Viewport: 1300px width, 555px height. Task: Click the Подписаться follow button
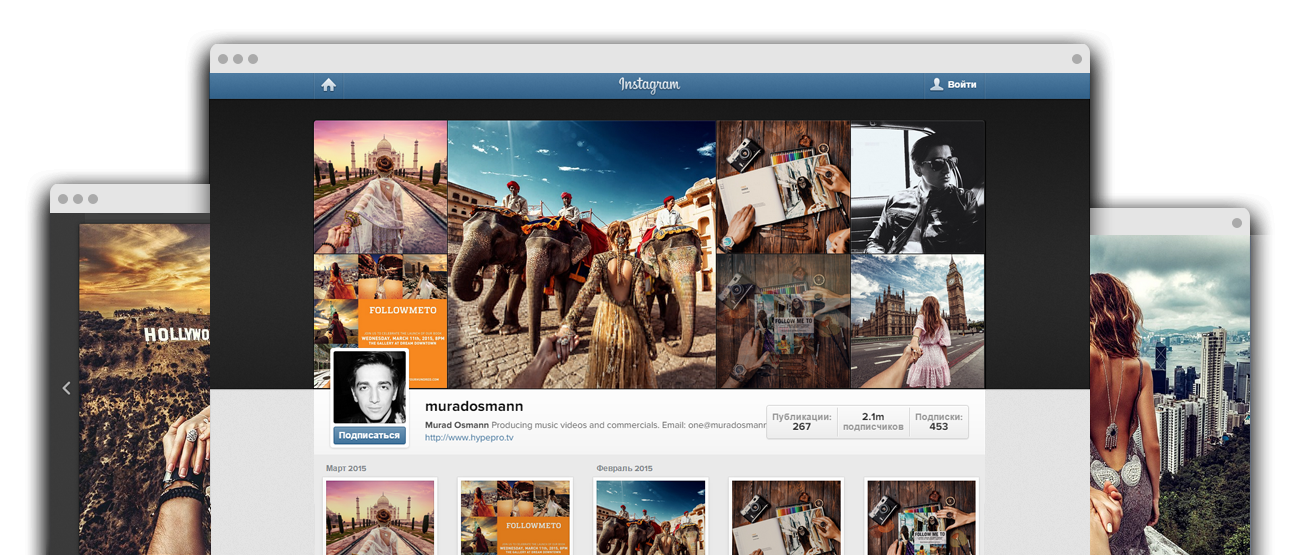tap(369, 435)
